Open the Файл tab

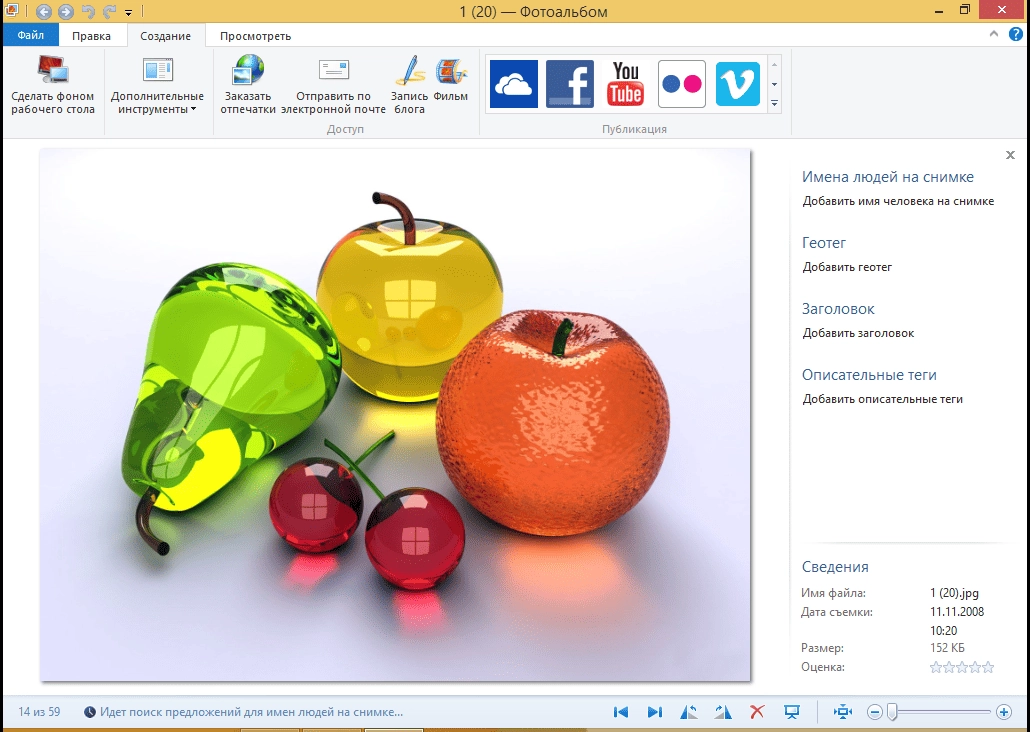coord(30,35)
